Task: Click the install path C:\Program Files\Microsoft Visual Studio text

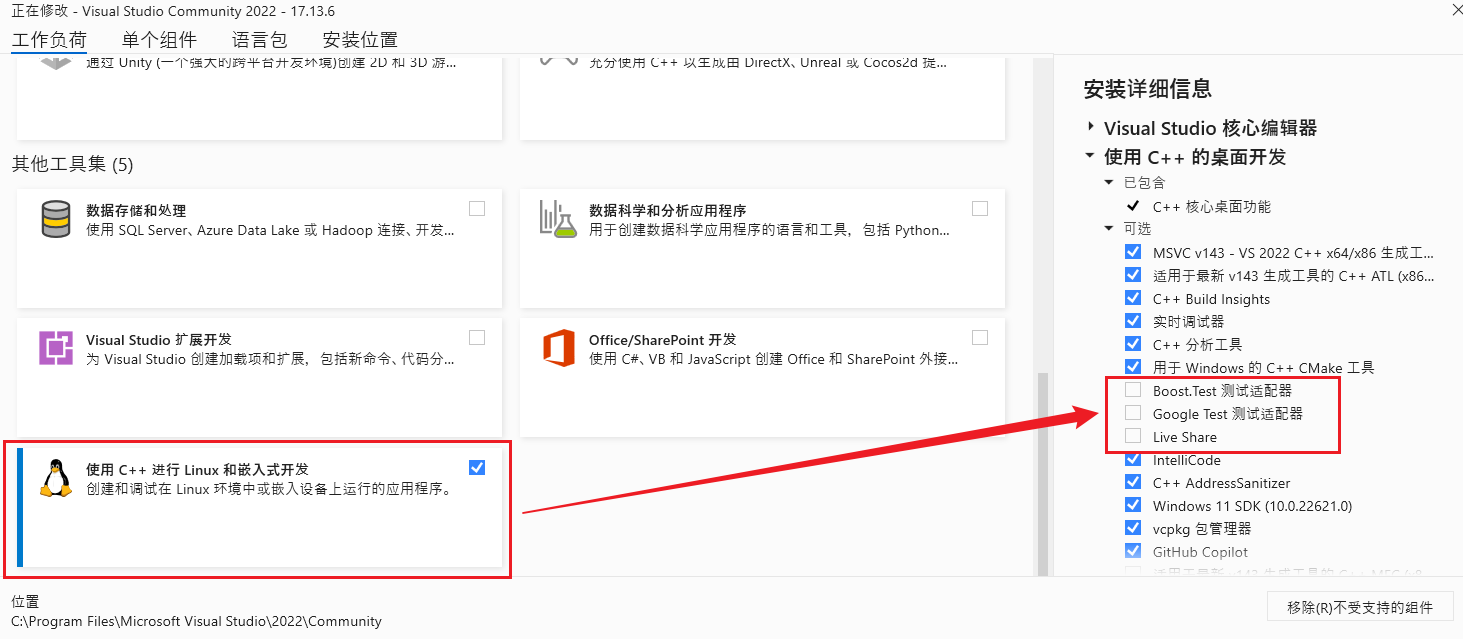Action: [x=196, y=621]
